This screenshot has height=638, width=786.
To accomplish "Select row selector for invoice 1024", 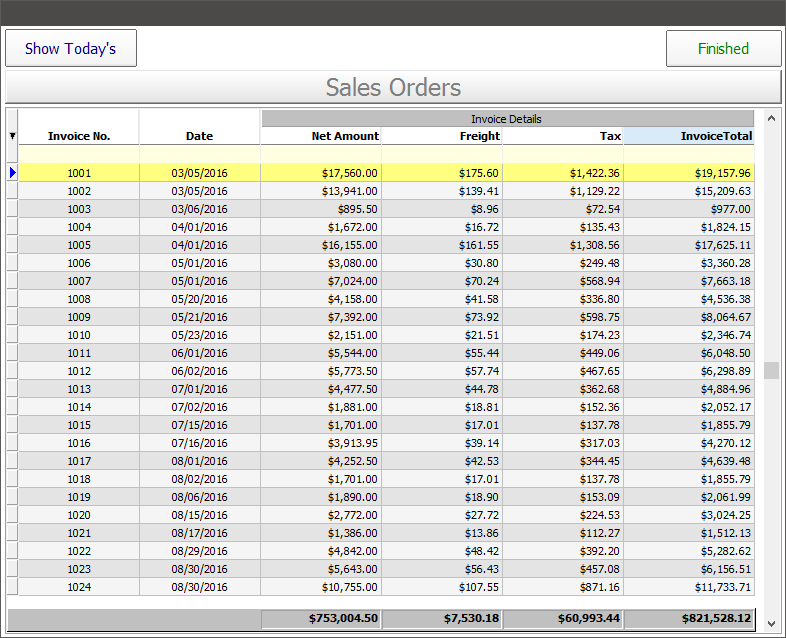I will click(x=12, y=587).
